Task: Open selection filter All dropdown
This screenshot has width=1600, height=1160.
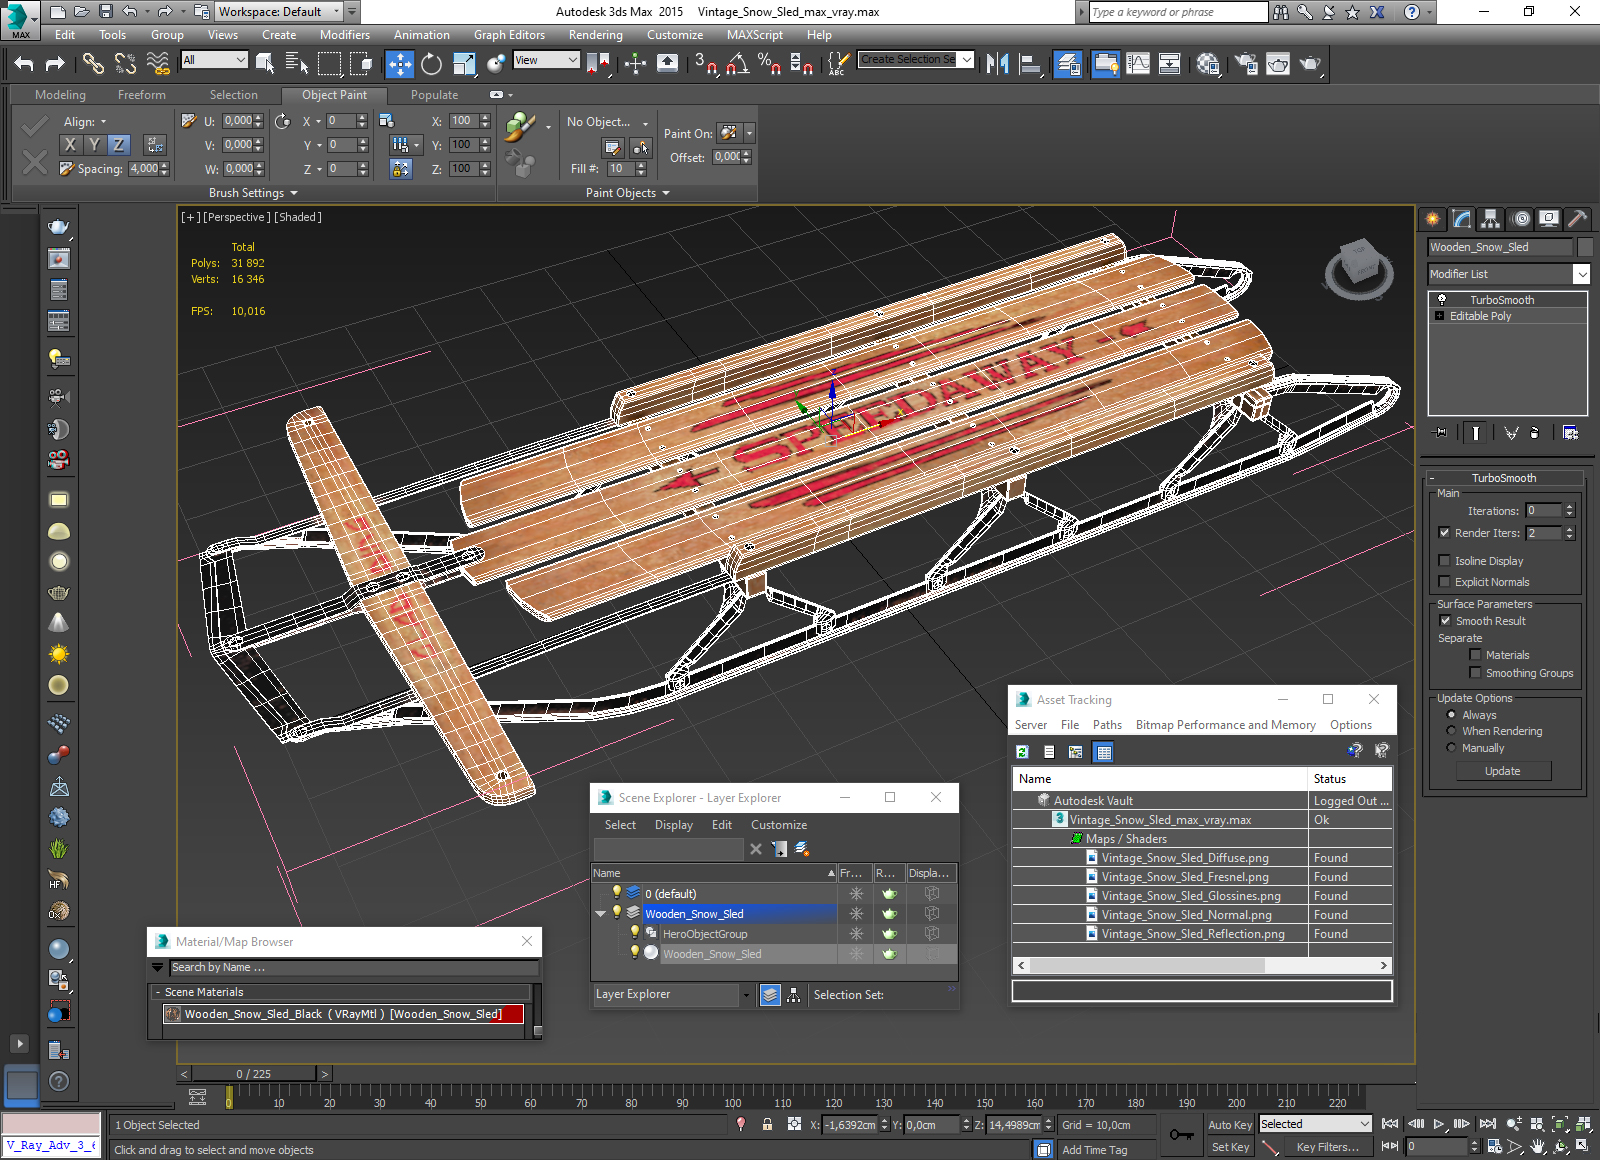Action: 214,60
